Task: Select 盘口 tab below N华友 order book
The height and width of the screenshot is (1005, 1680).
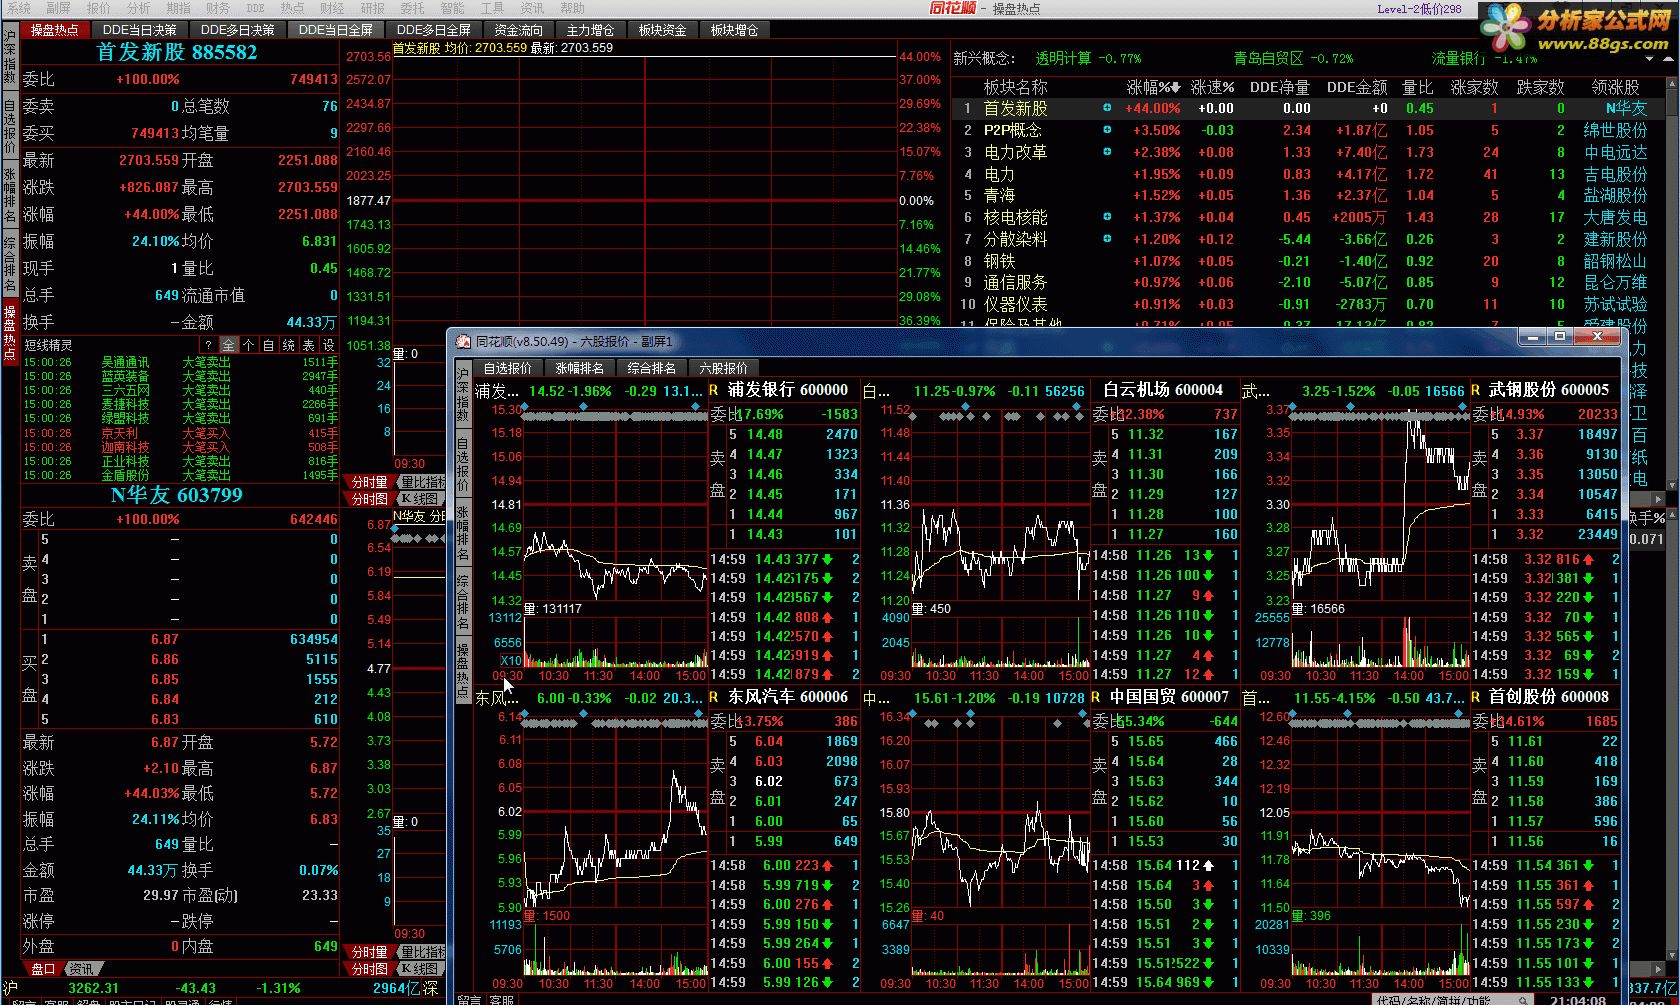Action: point(42,969)
